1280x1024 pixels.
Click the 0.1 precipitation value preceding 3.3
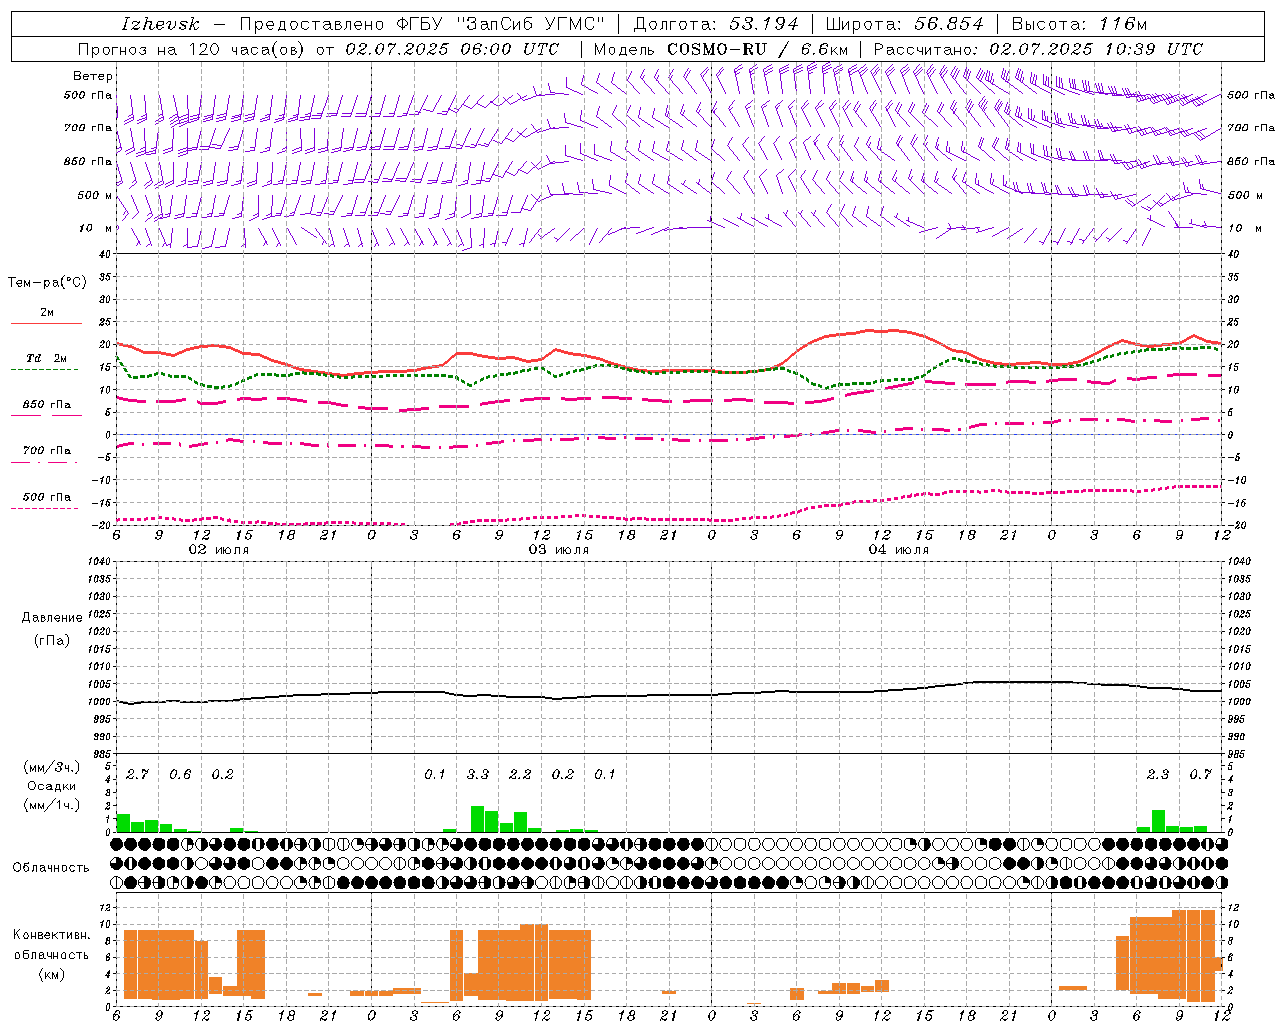(x=435, y=774)
